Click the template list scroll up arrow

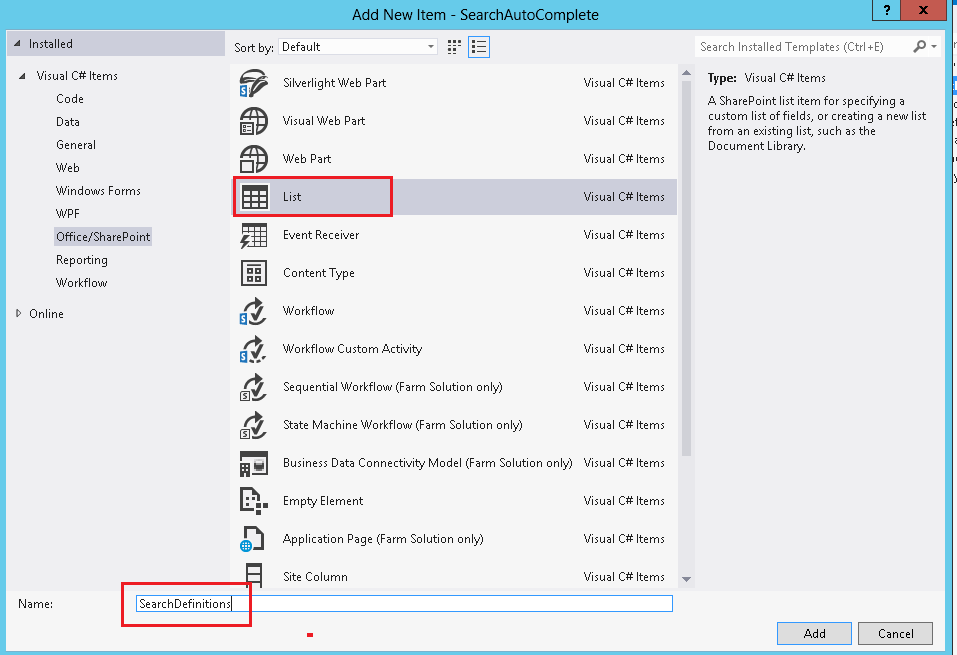pyautogui.click(x=686, y=73)
